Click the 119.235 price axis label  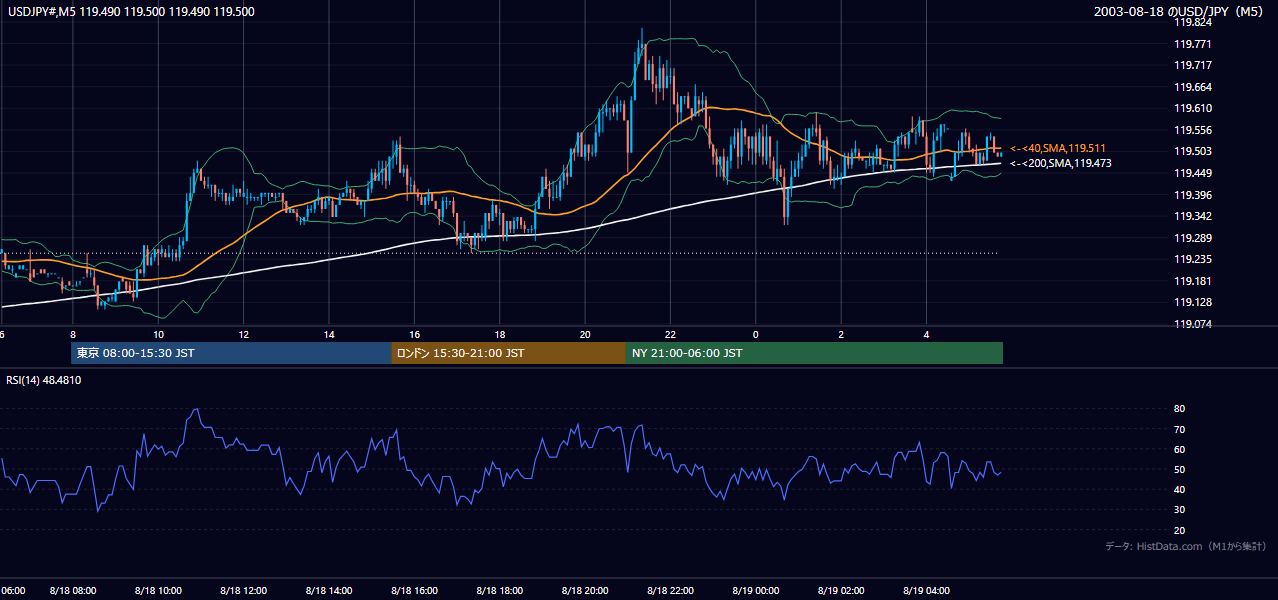click(x=1194, y=259)
